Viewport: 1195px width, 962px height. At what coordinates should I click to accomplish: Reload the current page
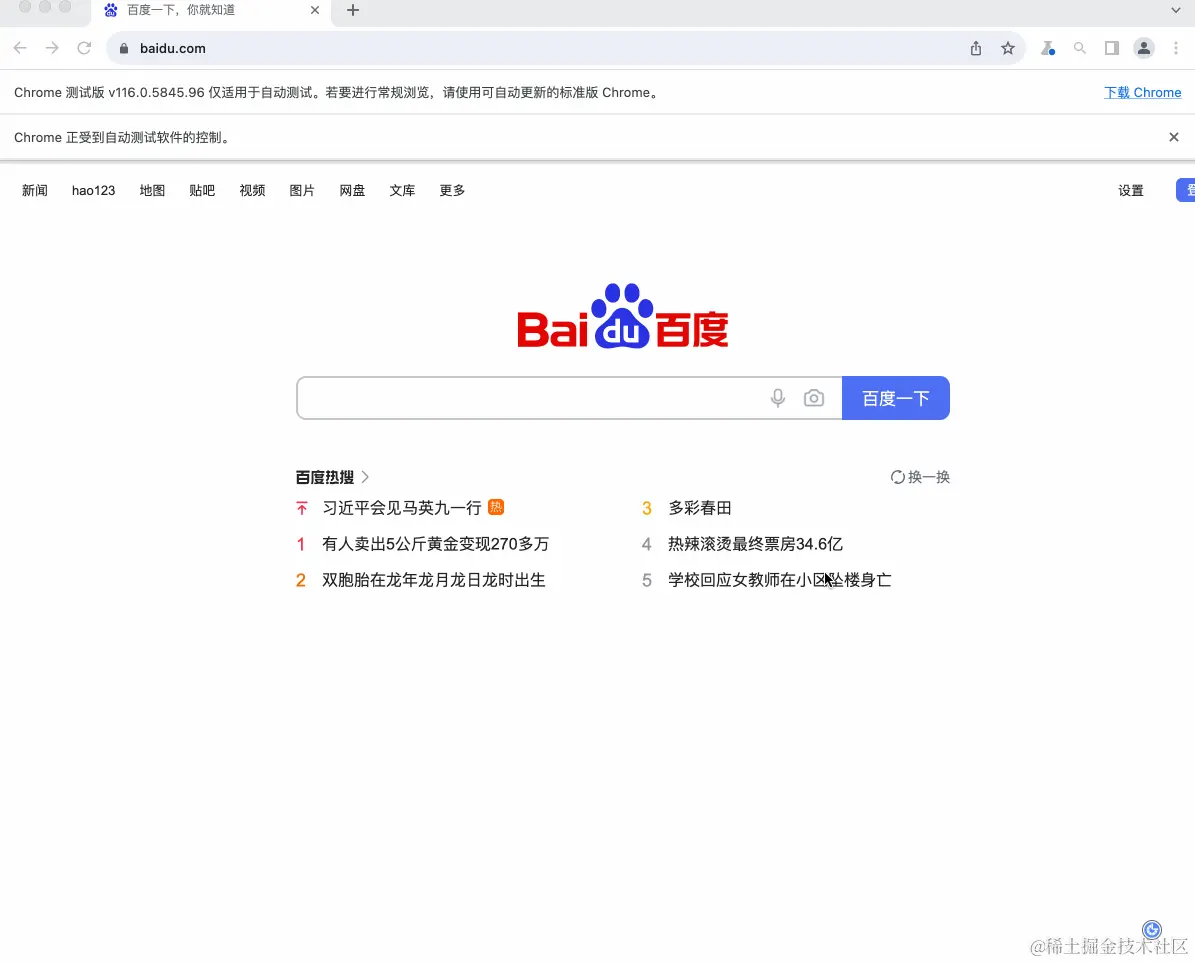pos(84,47)
